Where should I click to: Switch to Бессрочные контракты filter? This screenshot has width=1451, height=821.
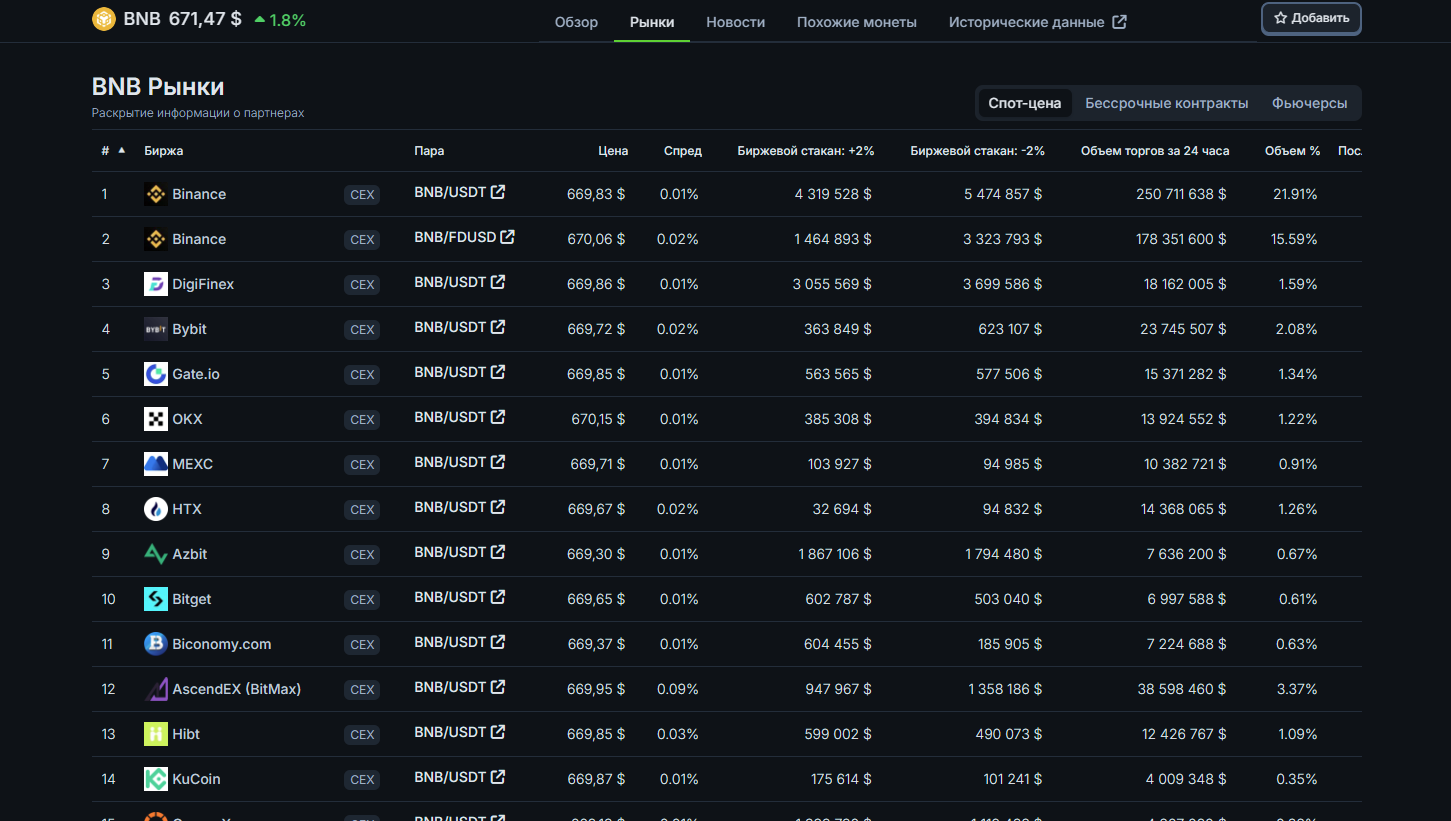pyautogui.click(x=1167, y=103)
